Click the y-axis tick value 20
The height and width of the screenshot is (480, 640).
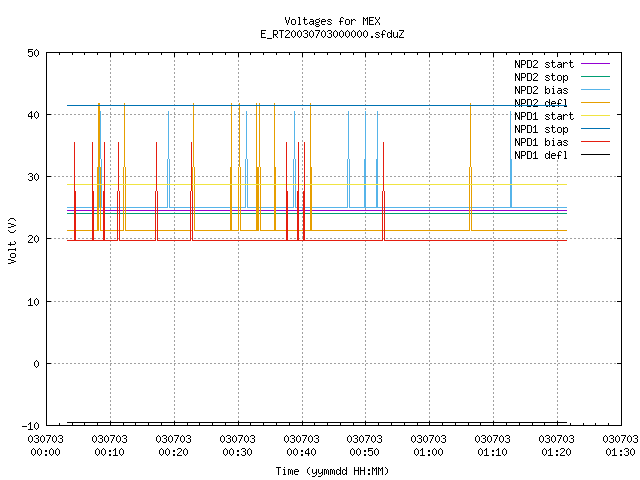click(33, 239)
